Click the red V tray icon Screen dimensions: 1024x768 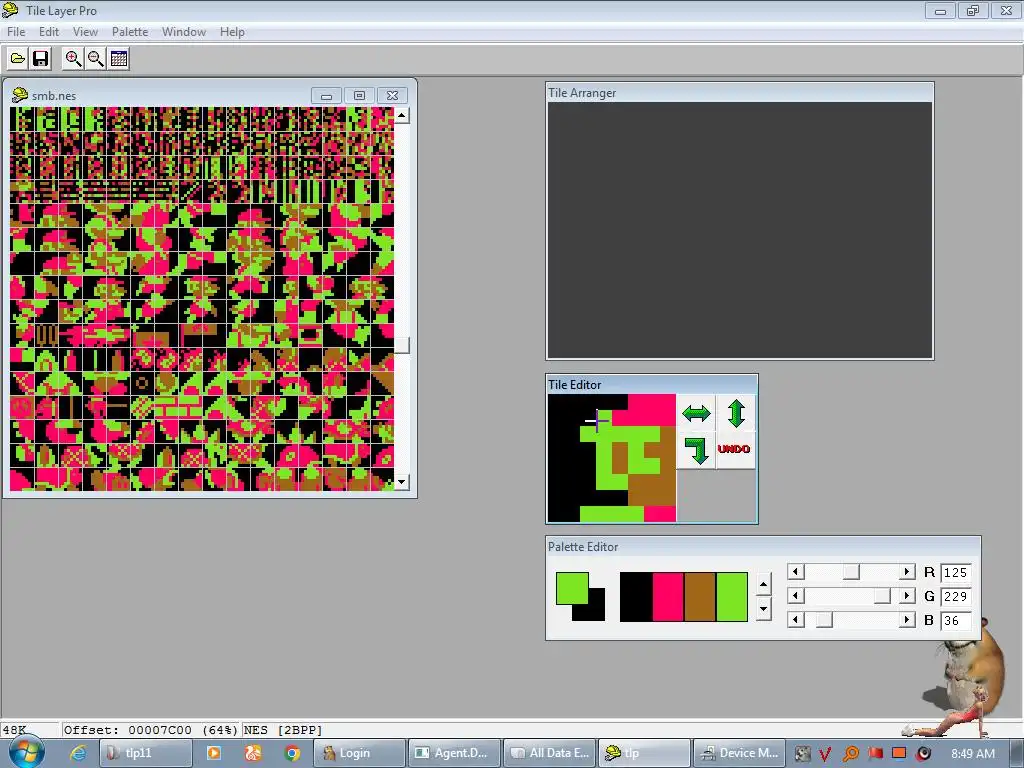click(825, 754)
